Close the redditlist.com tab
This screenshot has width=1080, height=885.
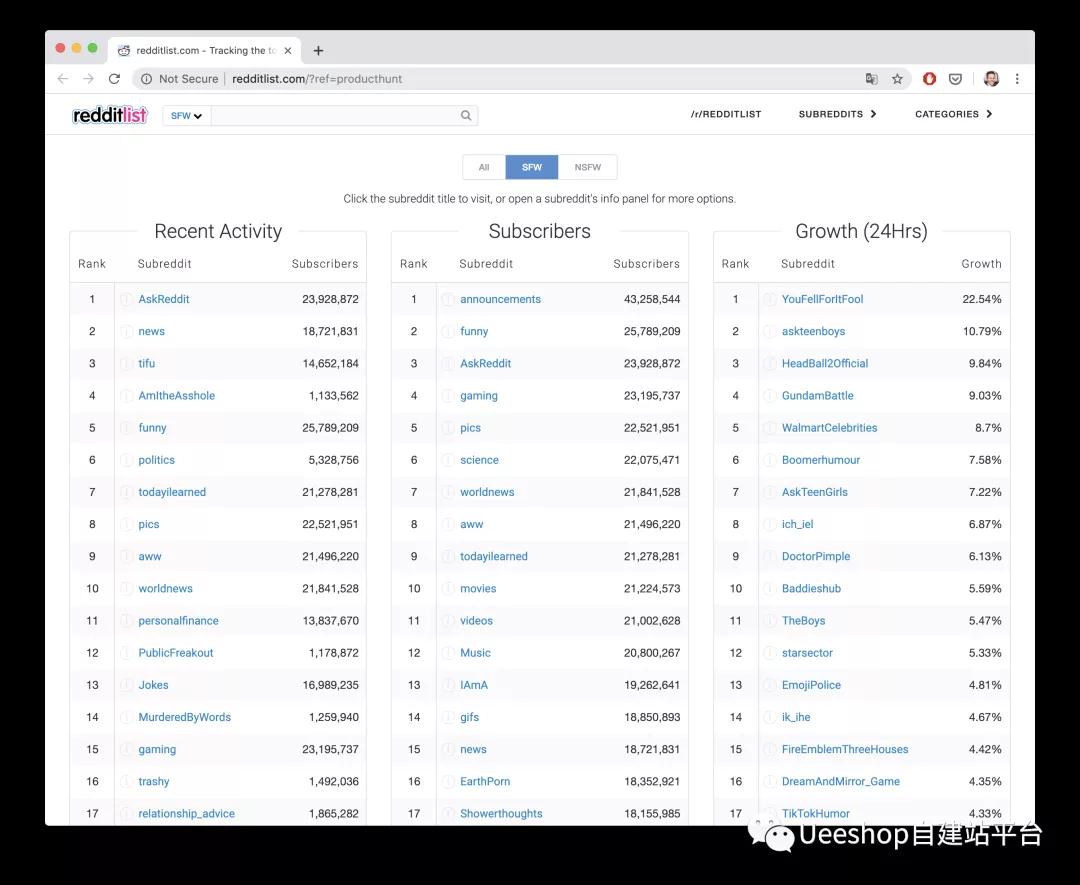point(288,50)
